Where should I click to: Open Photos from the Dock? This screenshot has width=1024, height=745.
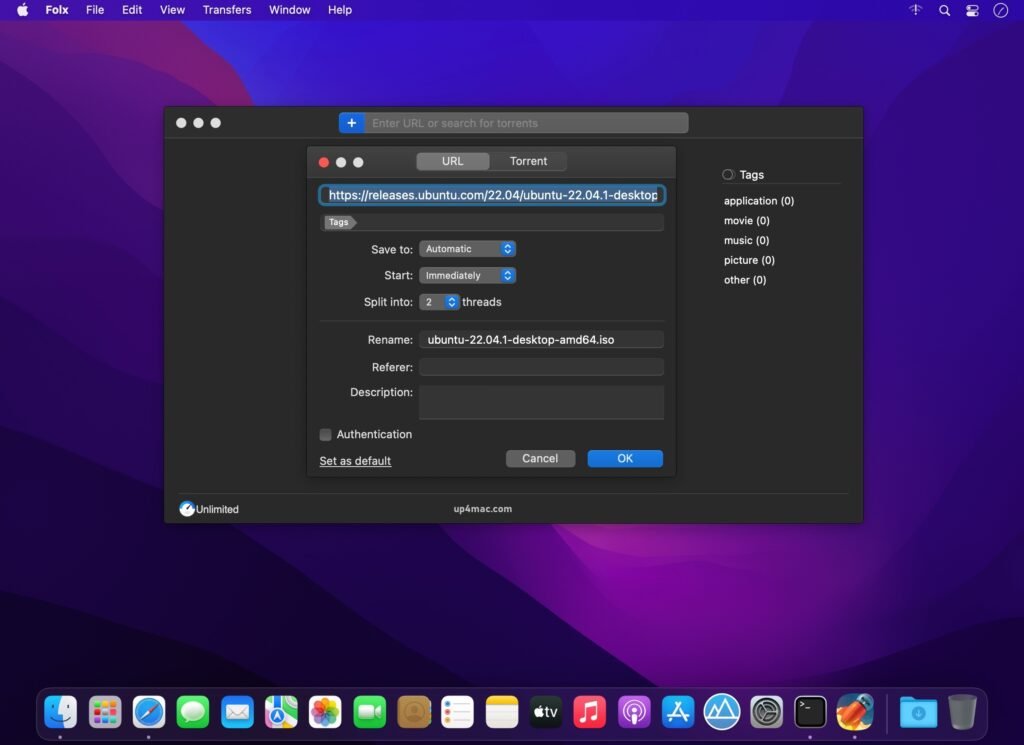[x=325, y=712]
